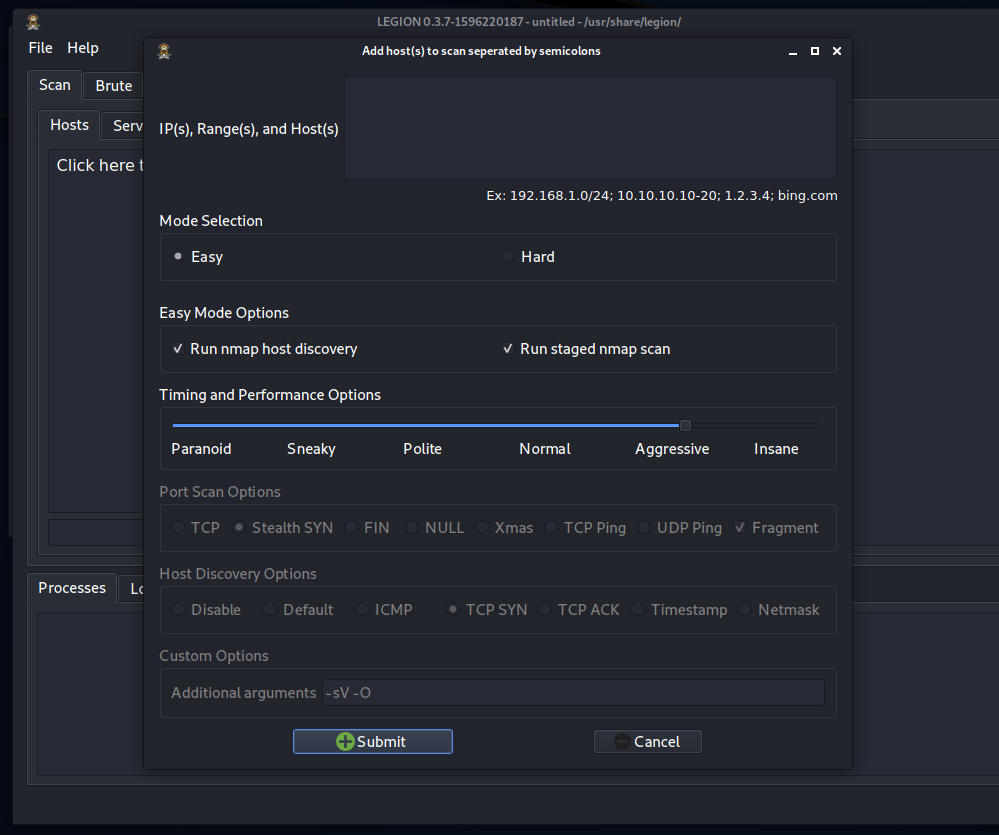Viewport: 999px width, 835px height.
Task: Click the Aggressive timing label
Action: click(x=672, y=448)
